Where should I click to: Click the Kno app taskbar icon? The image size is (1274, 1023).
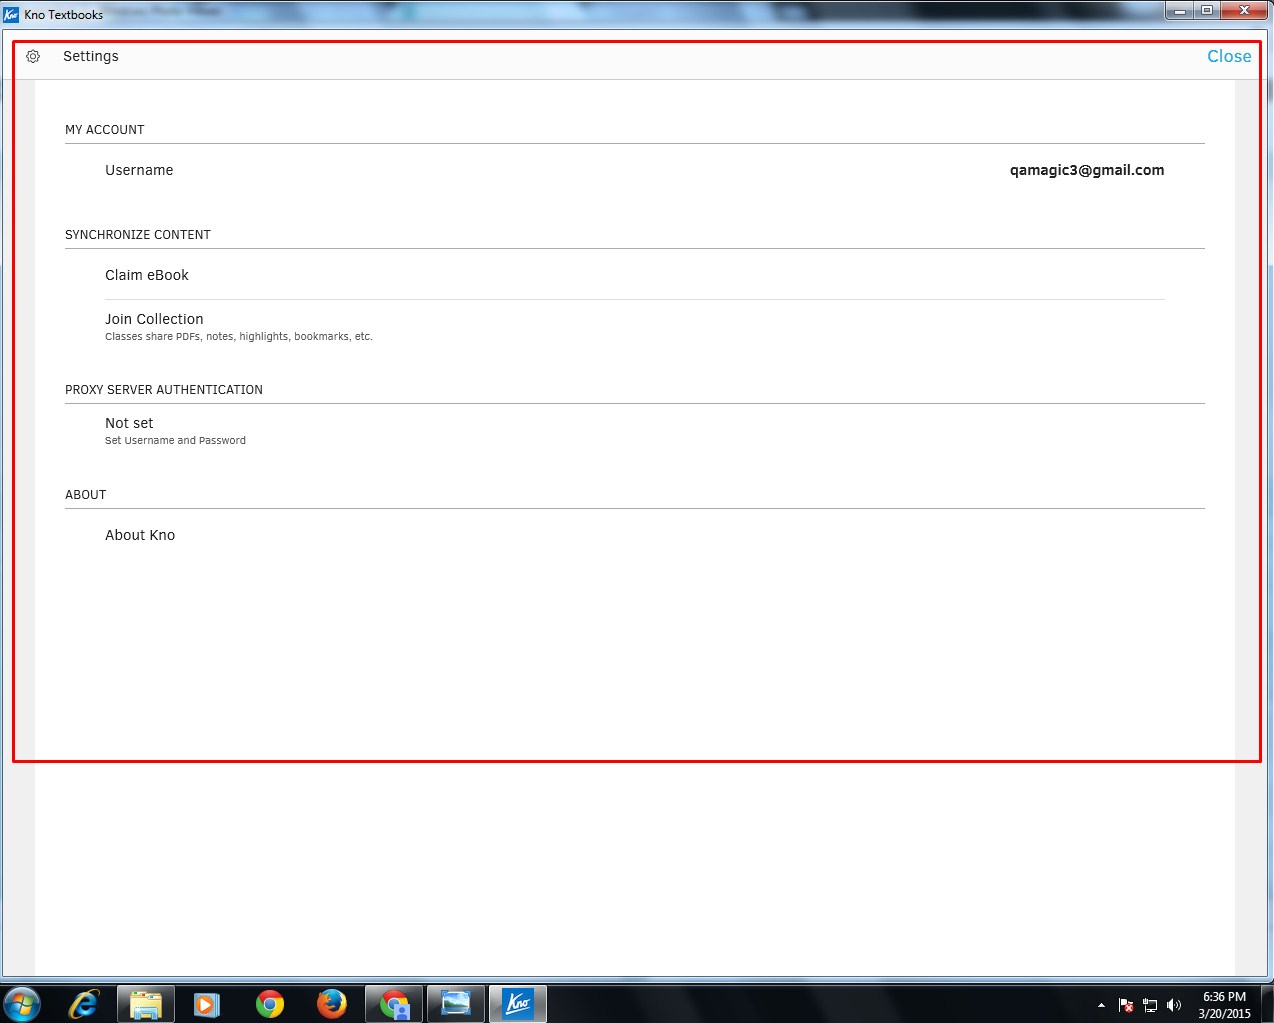pyautogui.click(x=518, y=1003)
